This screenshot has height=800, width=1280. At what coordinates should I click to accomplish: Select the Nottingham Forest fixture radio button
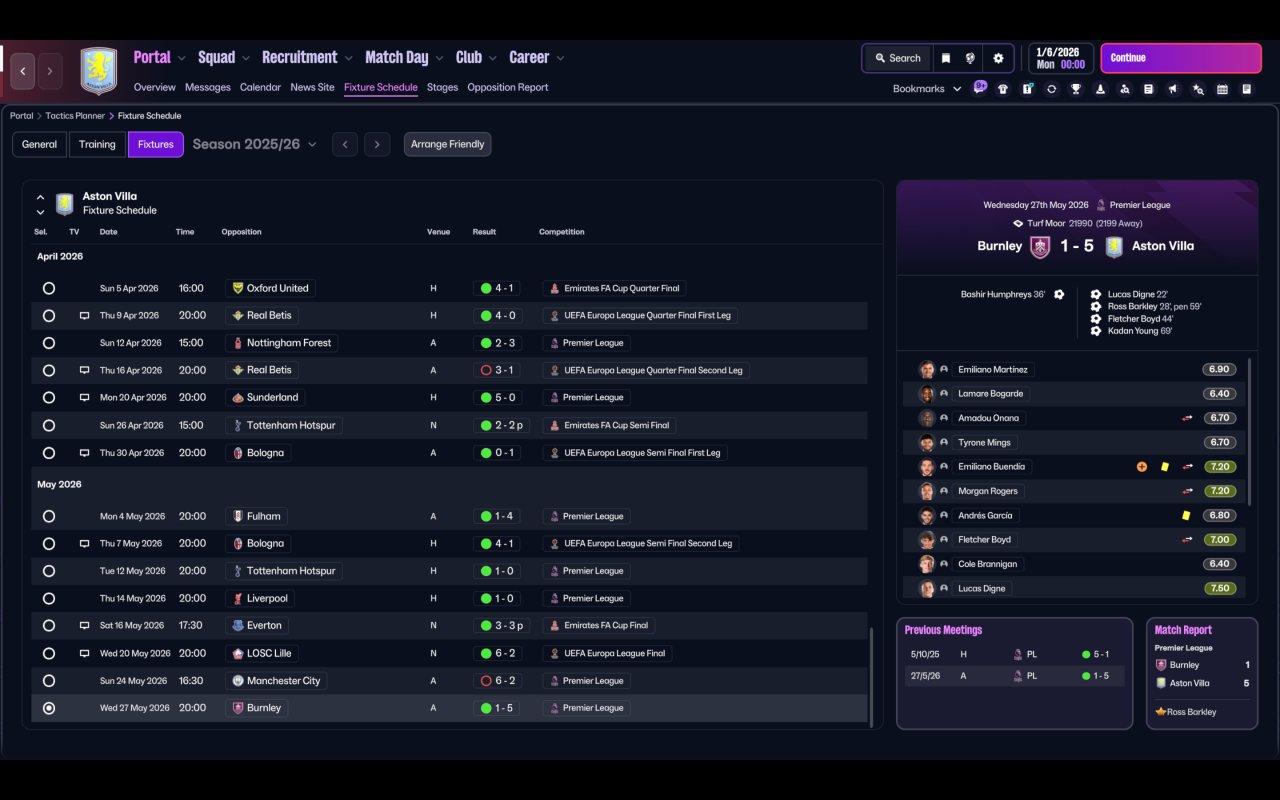[x=49, y=343]
